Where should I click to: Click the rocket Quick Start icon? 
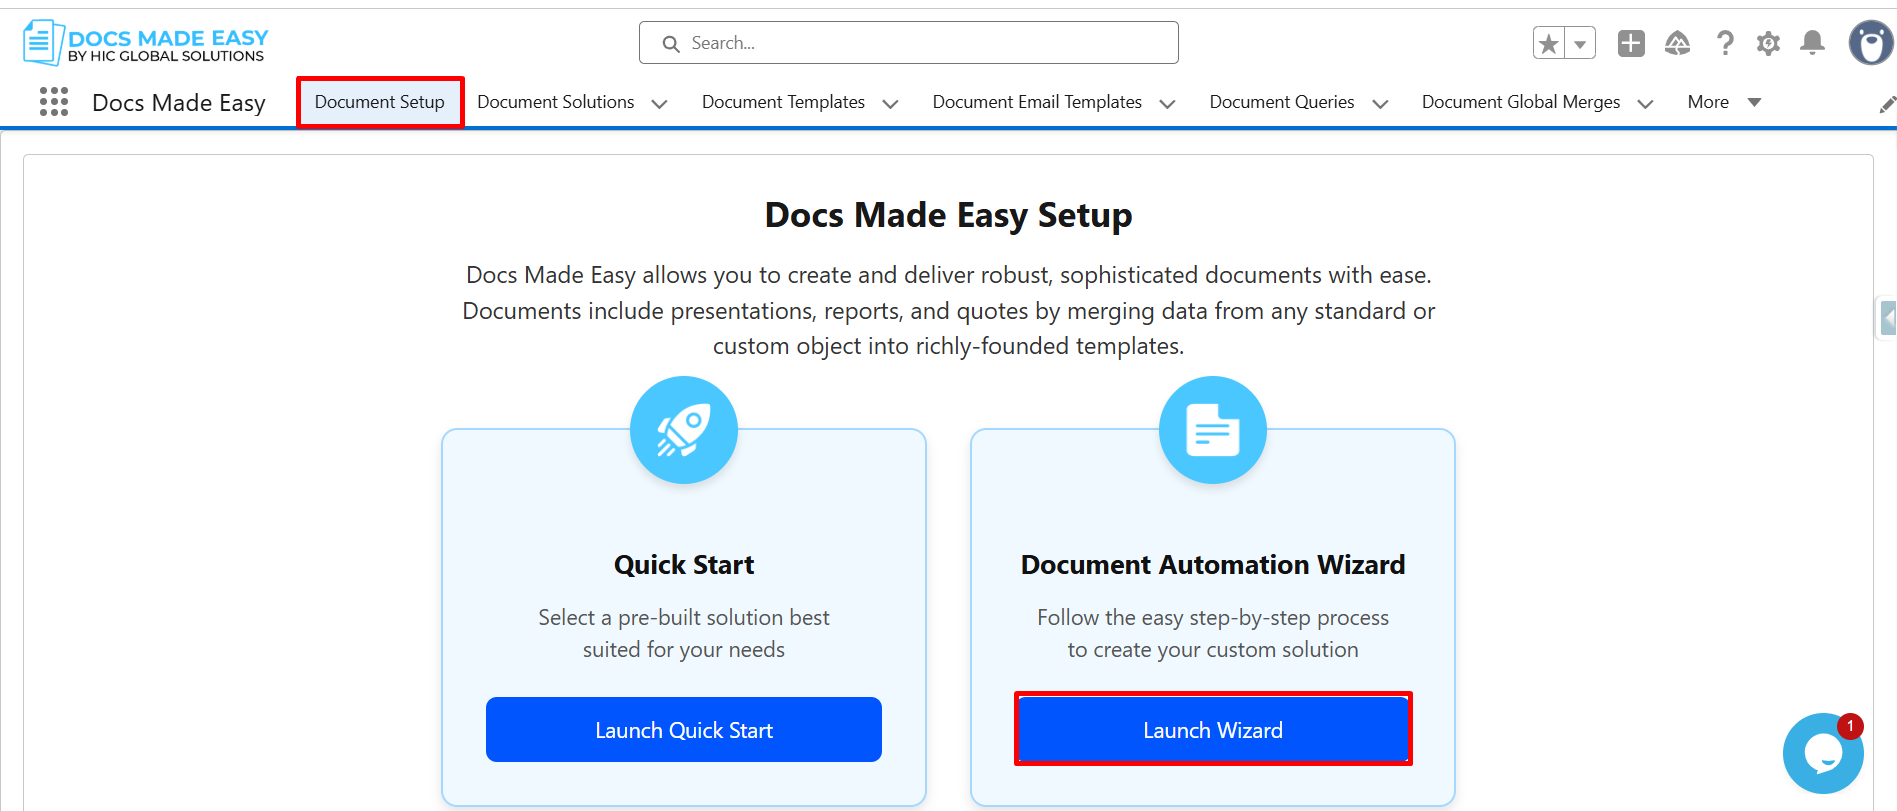click(684, 430)
